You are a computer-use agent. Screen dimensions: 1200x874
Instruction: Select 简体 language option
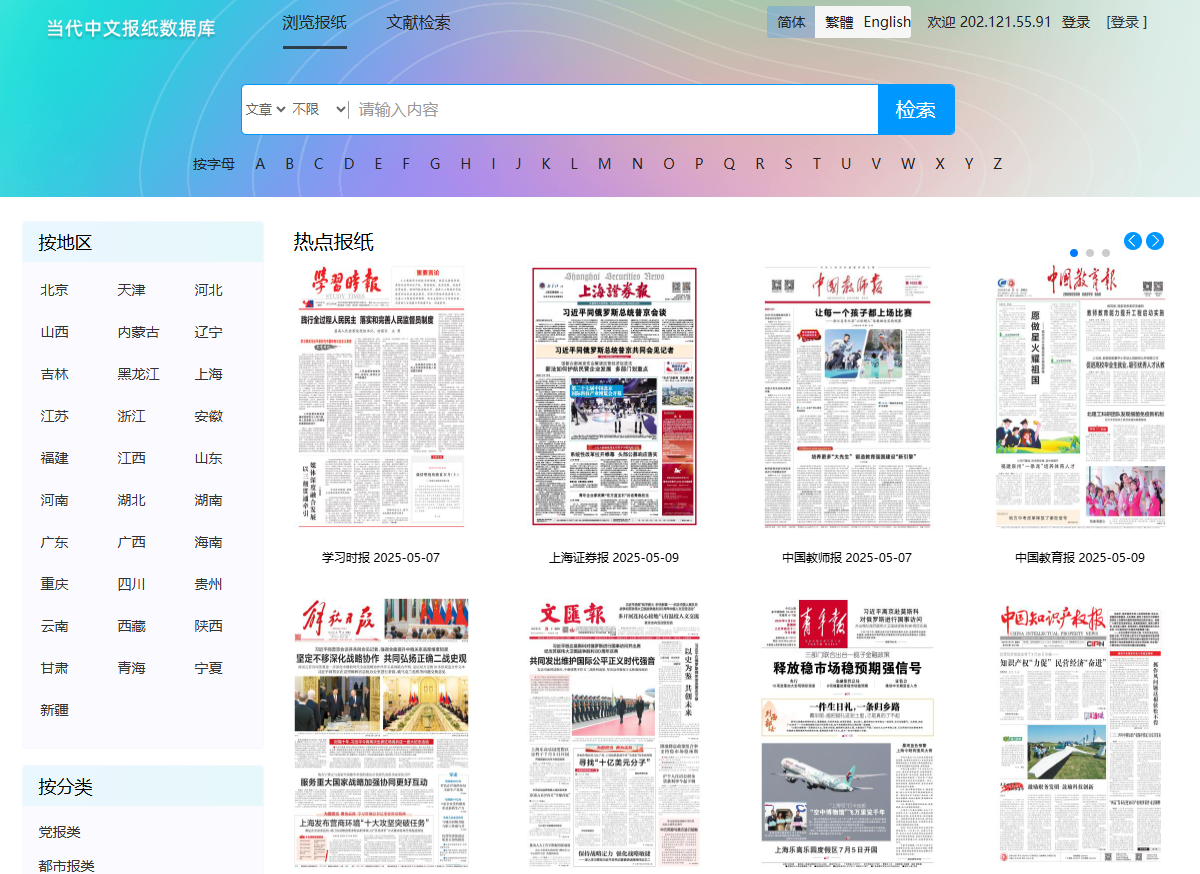point(791,22)
